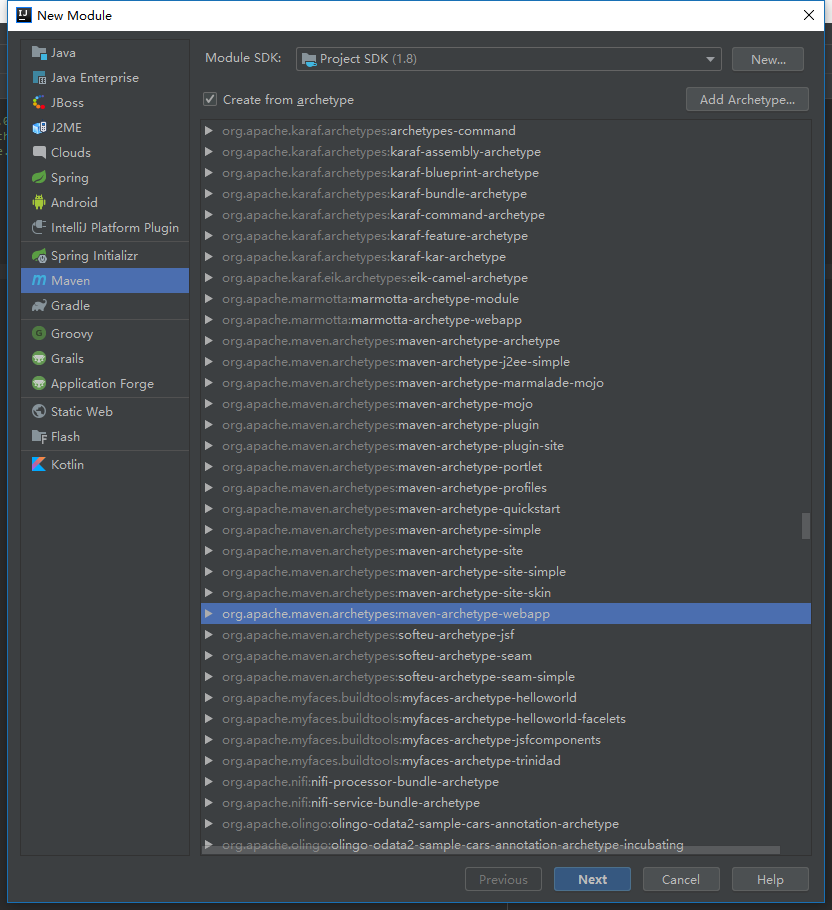Image resolution: width=832 pixels, height=910 pixels.
Task: Click the Application Forge icon
Action: 39,383
